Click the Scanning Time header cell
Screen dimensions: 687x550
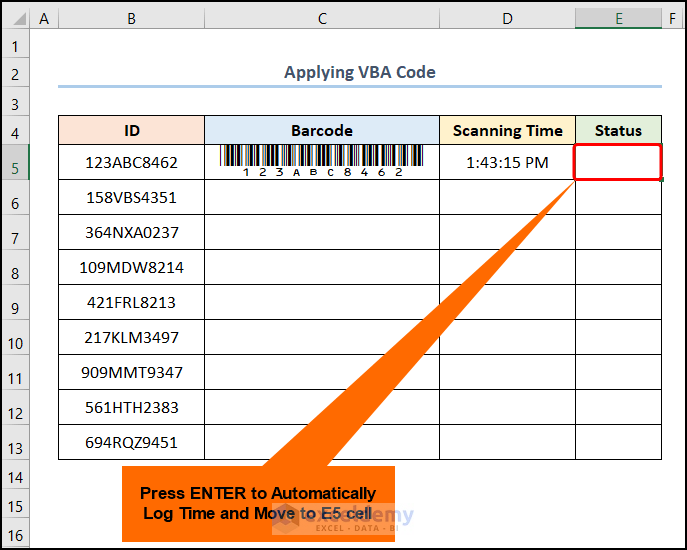pyautogui.click(x=507, y=130)
